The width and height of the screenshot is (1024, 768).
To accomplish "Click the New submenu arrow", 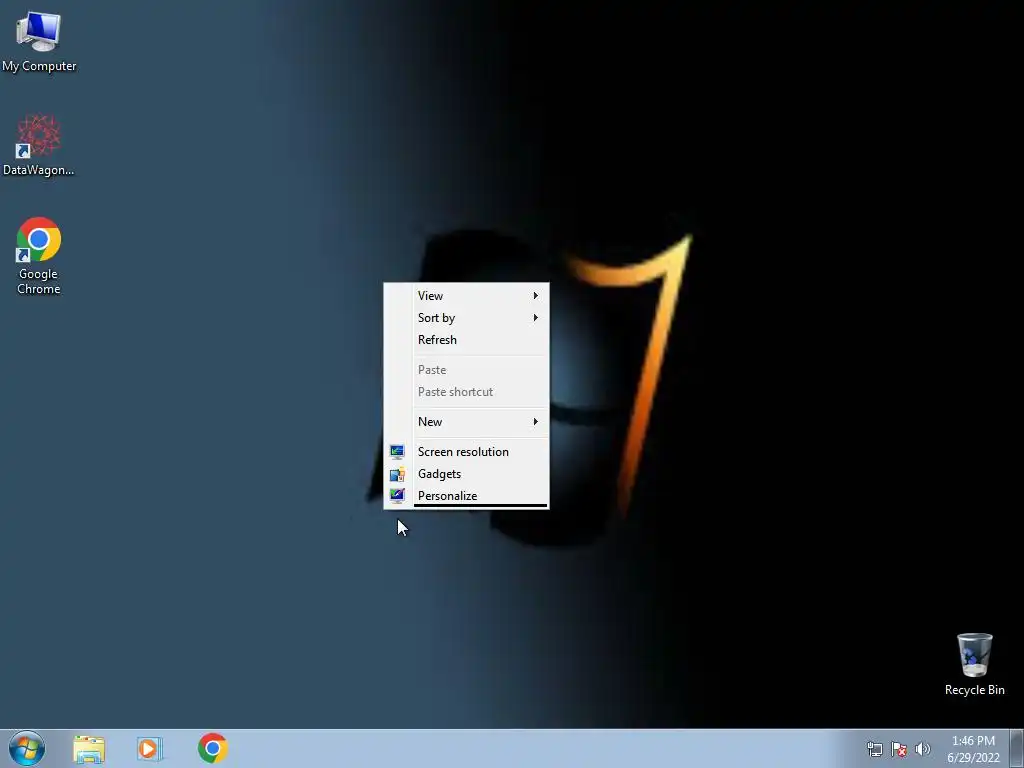I will pyautogui.click(x=536, y=422).
